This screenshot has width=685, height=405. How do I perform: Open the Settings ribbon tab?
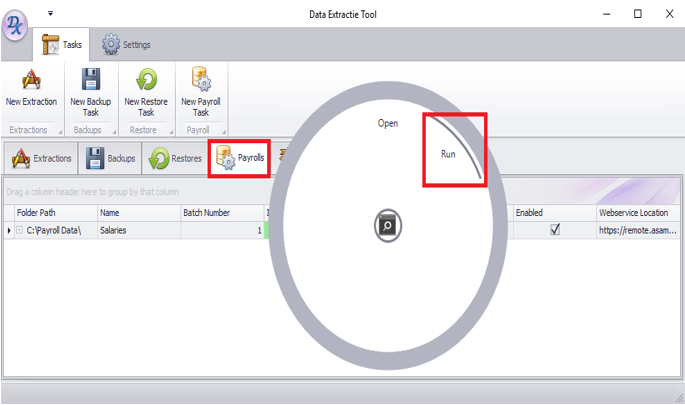click(x=125, y=45)
